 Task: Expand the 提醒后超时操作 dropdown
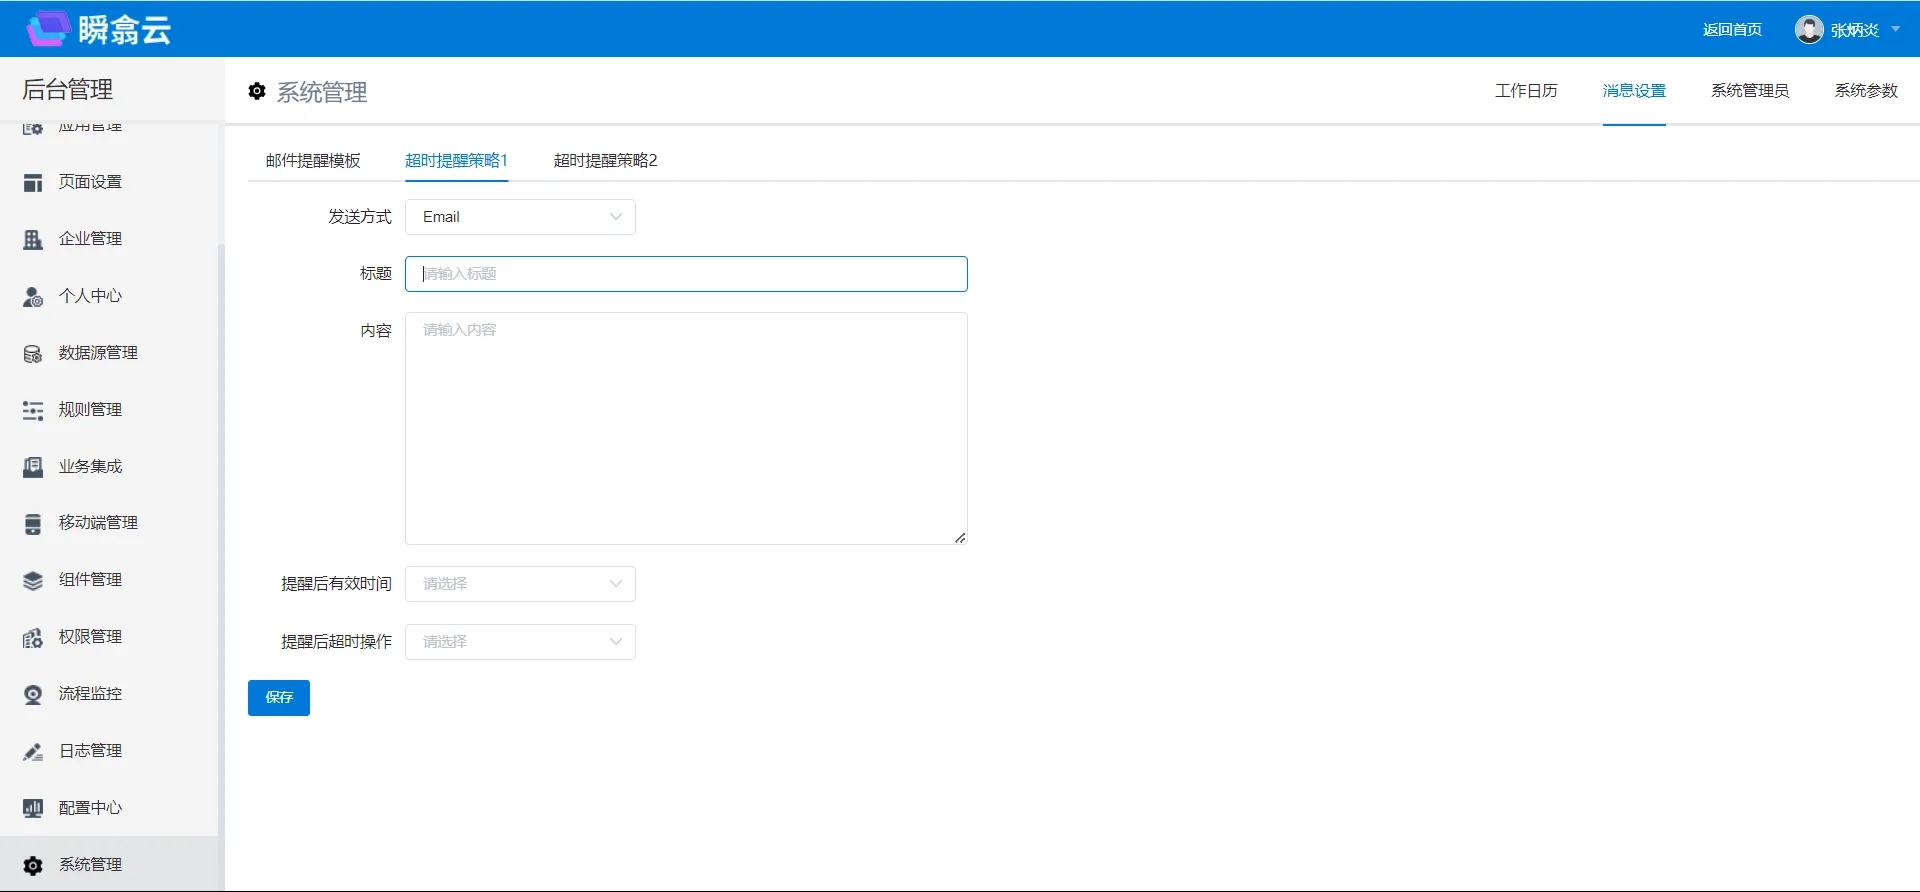point(520,642)
